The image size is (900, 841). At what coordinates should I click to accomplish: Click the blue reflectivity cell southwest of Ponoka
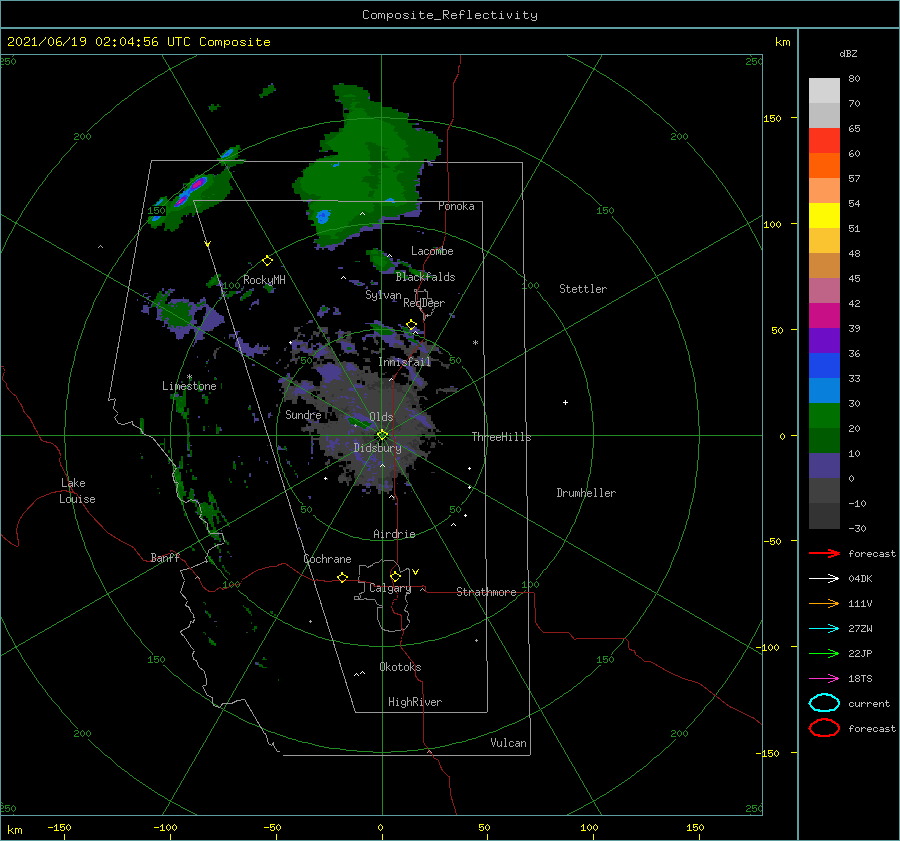[323, 216]
